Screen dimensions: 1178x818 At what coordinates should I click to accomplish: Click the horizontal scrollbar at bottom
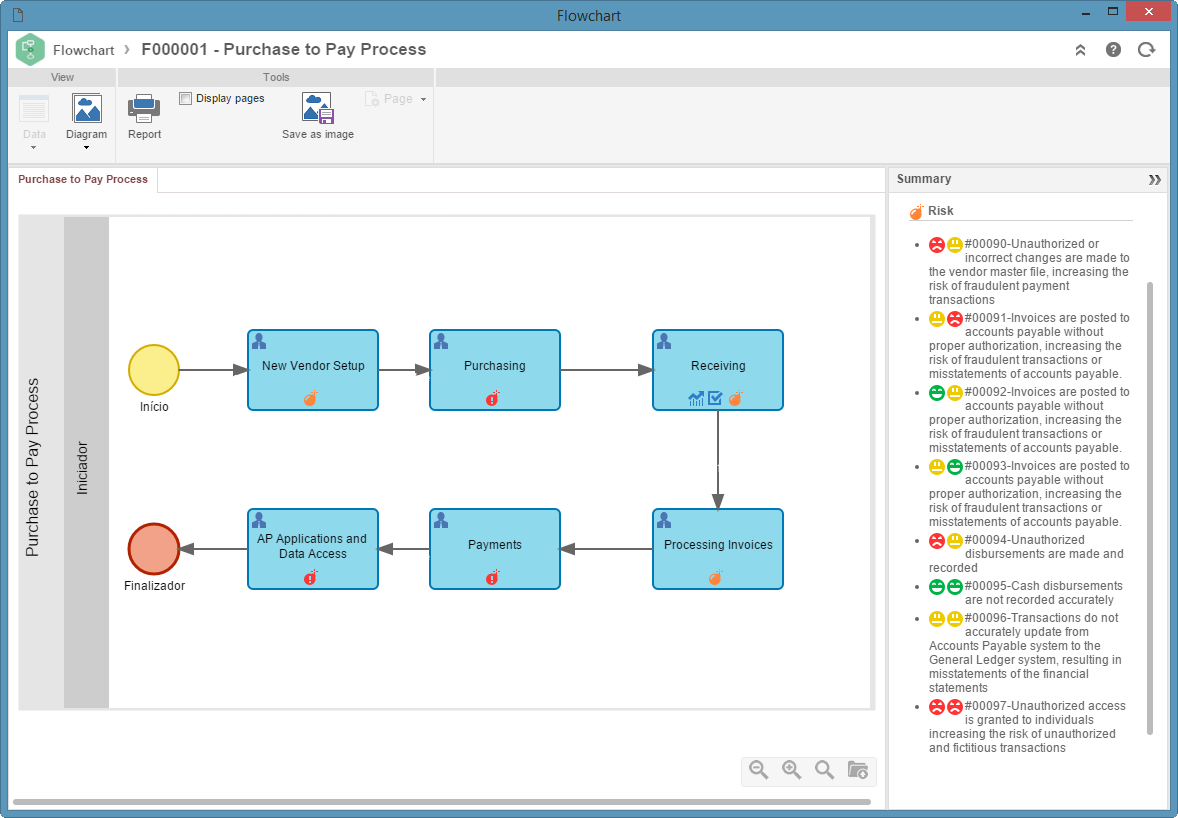pyautogui.click(x=442, y=802)
